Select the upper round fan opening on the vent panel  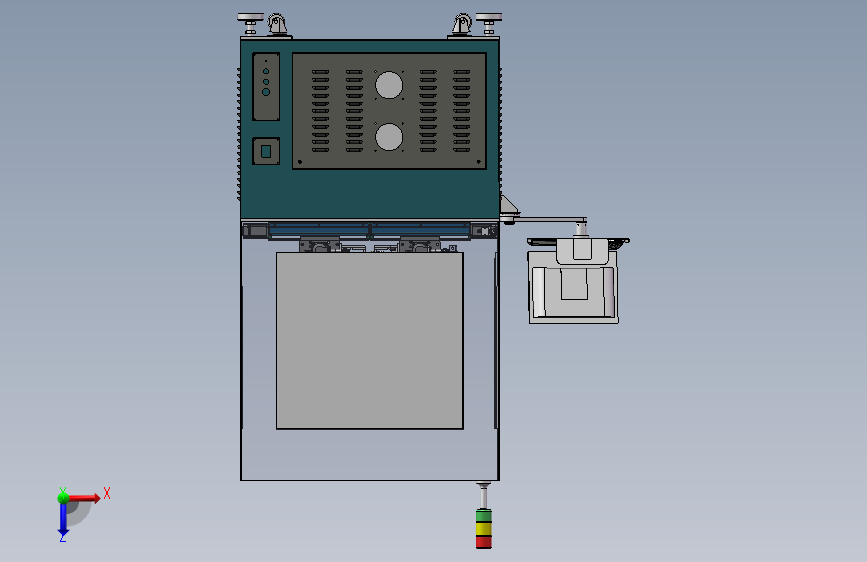pyautogui.click(x=389, y=85)
